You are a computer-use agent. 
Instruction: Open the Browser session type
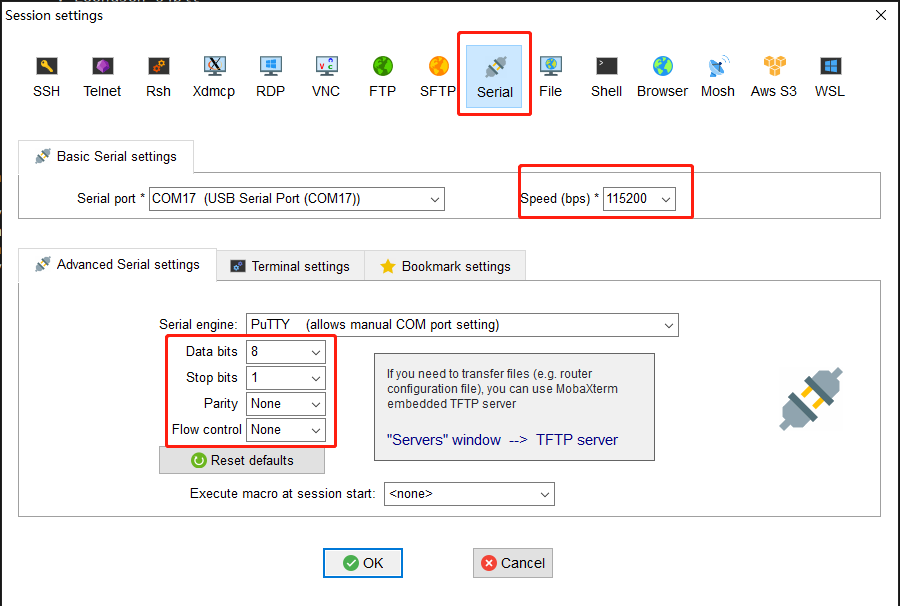662,77
